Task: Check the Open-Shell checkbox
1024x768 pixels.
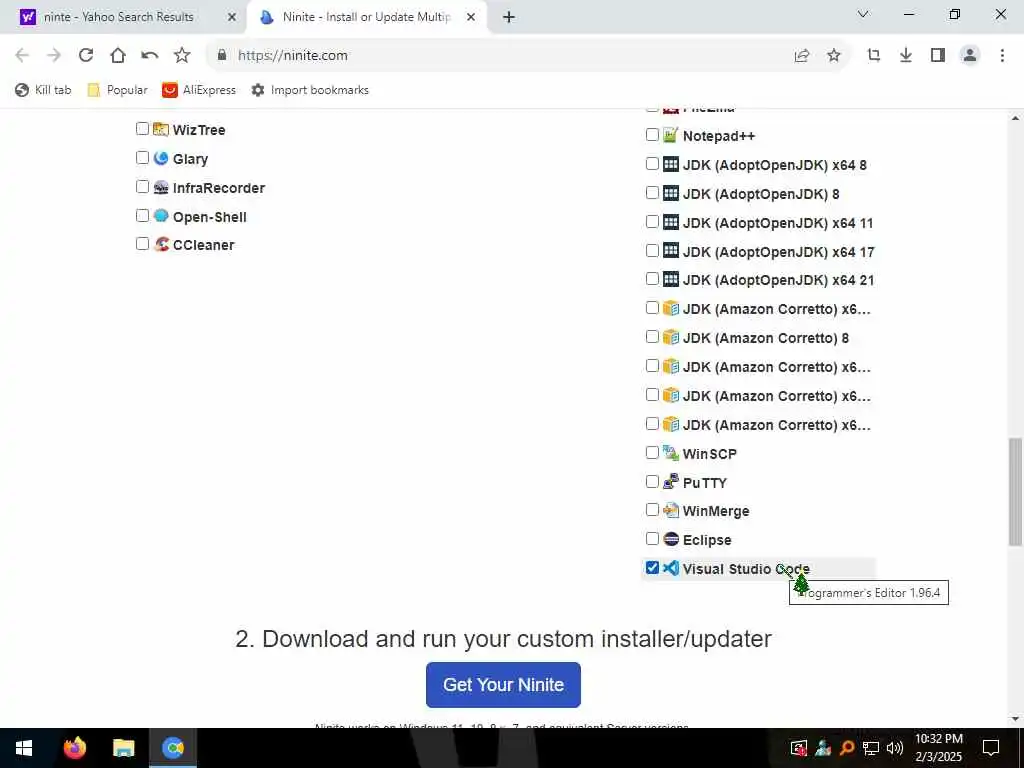Action: point(142,216)
